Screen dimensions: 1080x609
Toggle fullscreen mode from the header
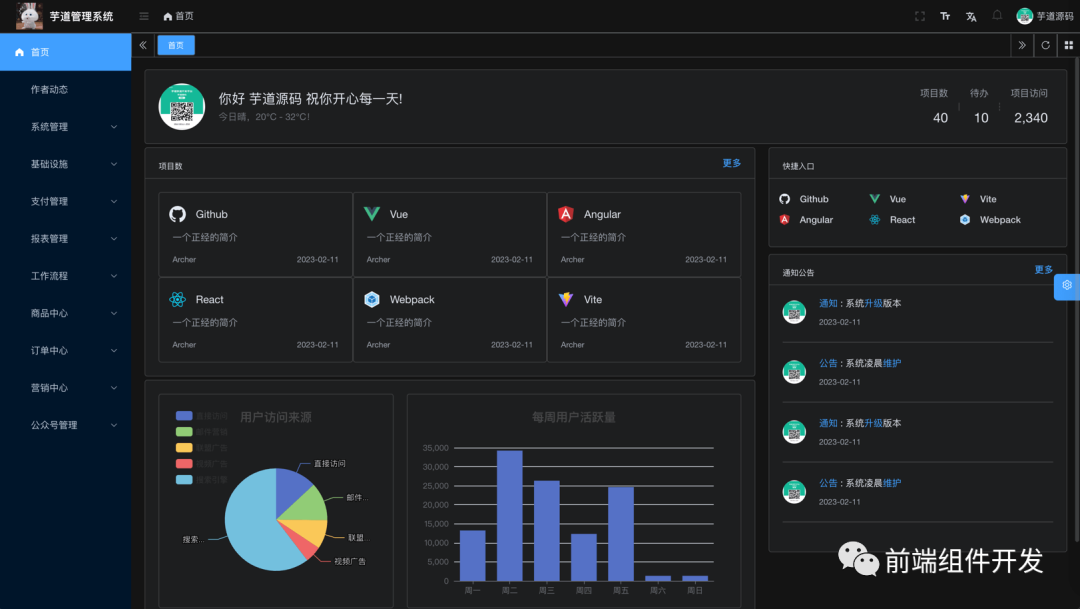point(919,16)
